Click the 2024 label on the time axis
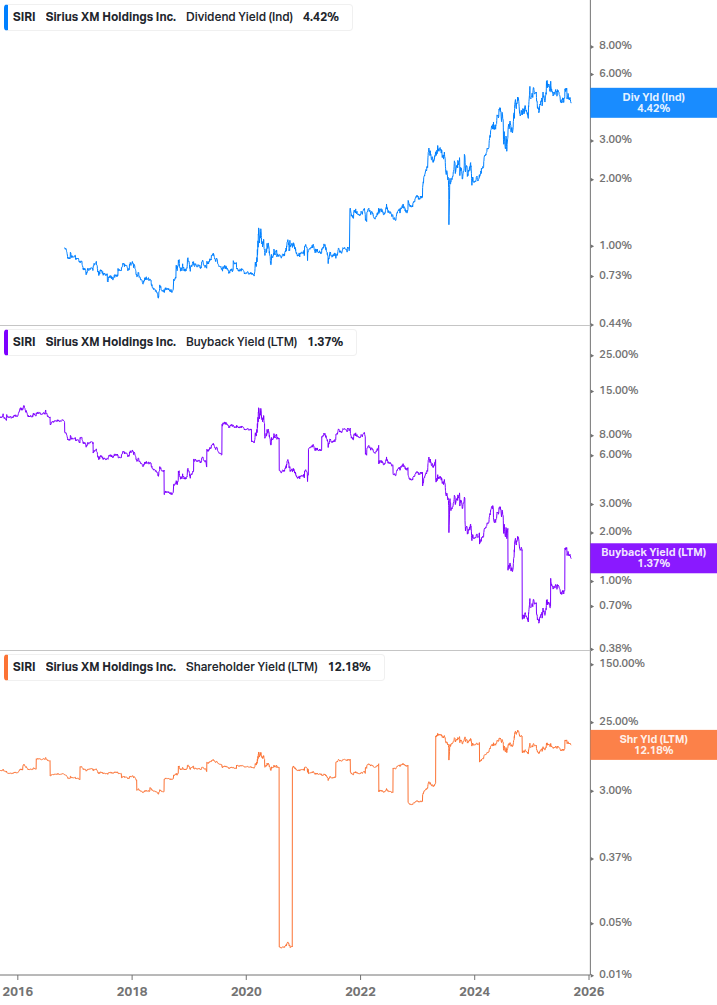Screen dimensions: 717x1005 [475, 992]
